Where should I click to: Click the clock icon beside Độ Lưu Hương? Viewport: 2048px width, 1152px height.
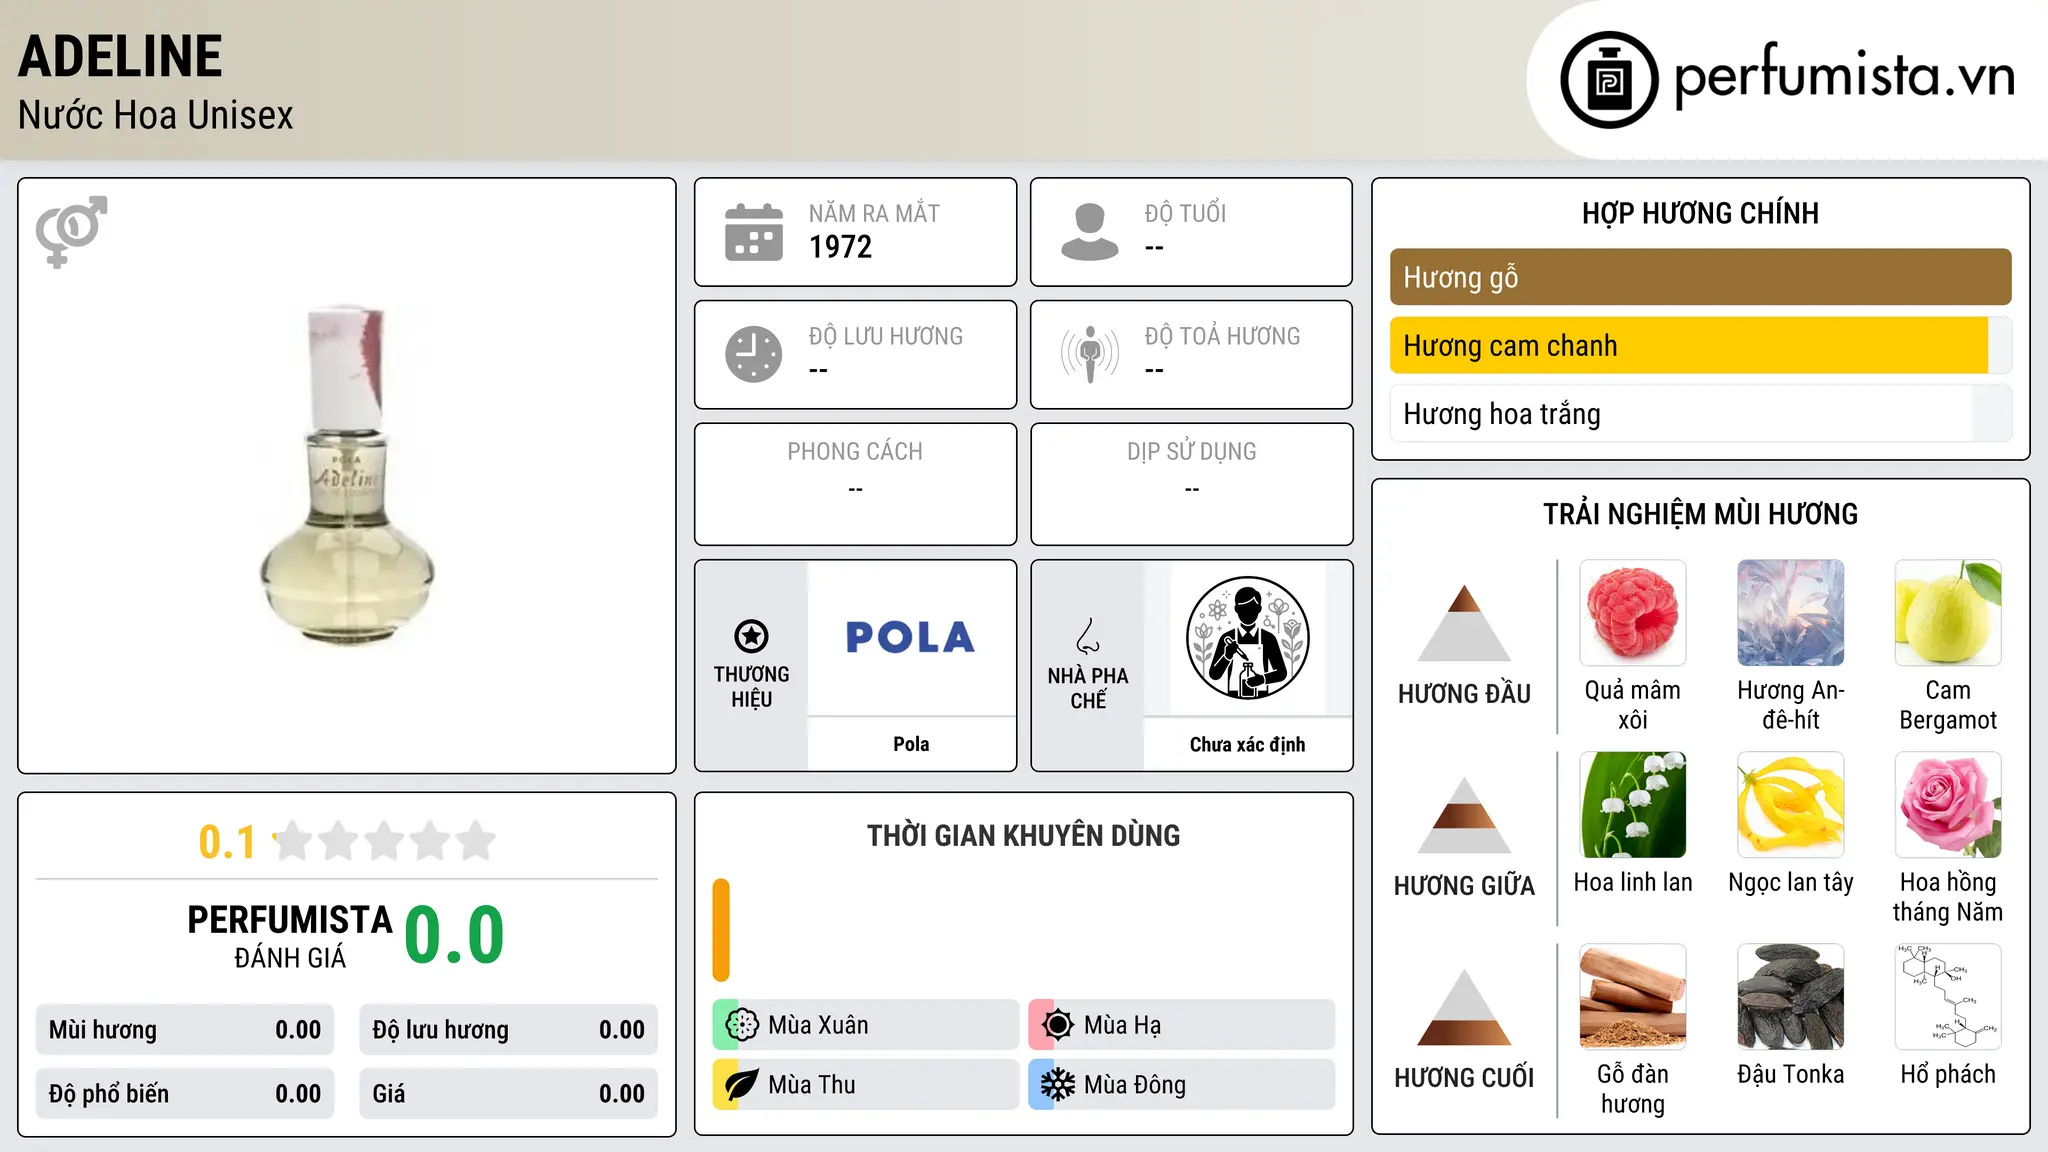tap(754, 354)
